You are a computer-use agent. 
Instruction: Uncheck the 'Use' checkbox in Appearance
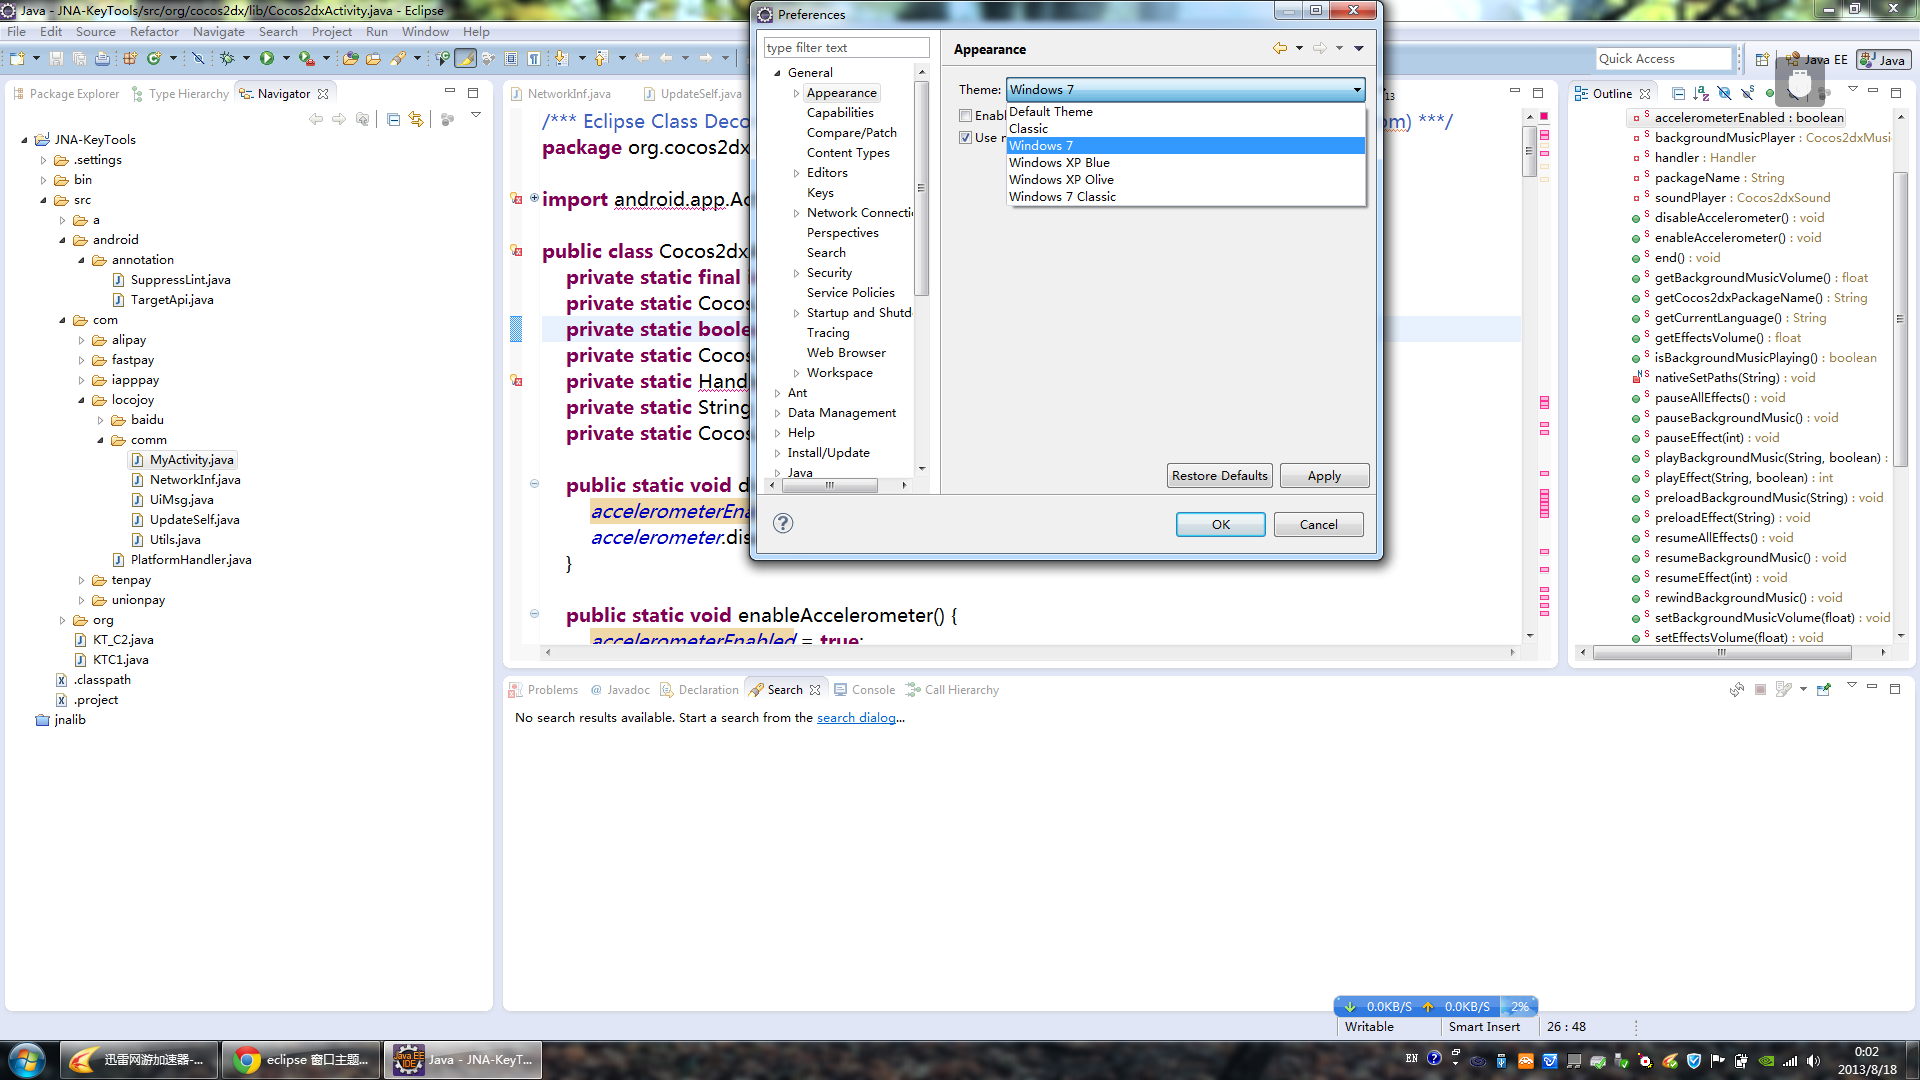[x=966, y=138]
